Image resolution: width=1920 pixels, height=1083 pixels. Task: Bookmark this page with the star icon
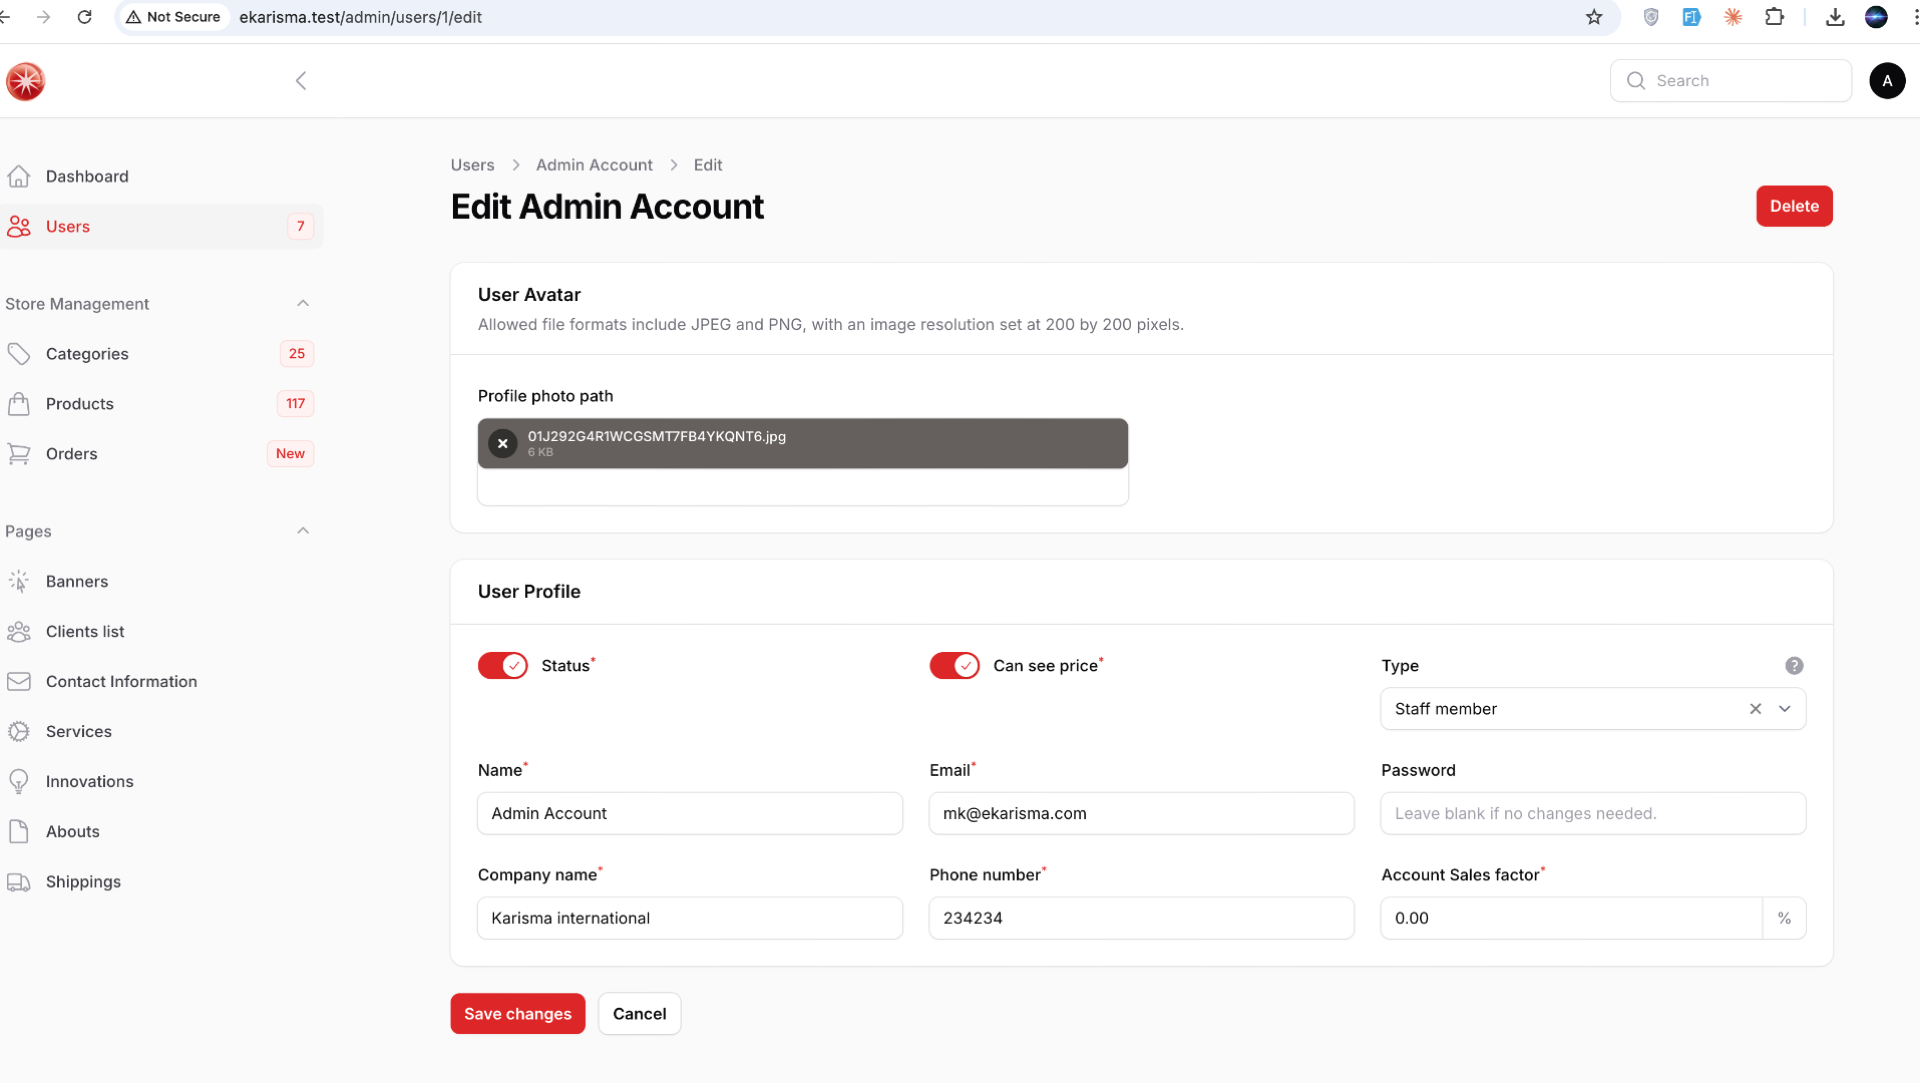tap(1594, 17)
